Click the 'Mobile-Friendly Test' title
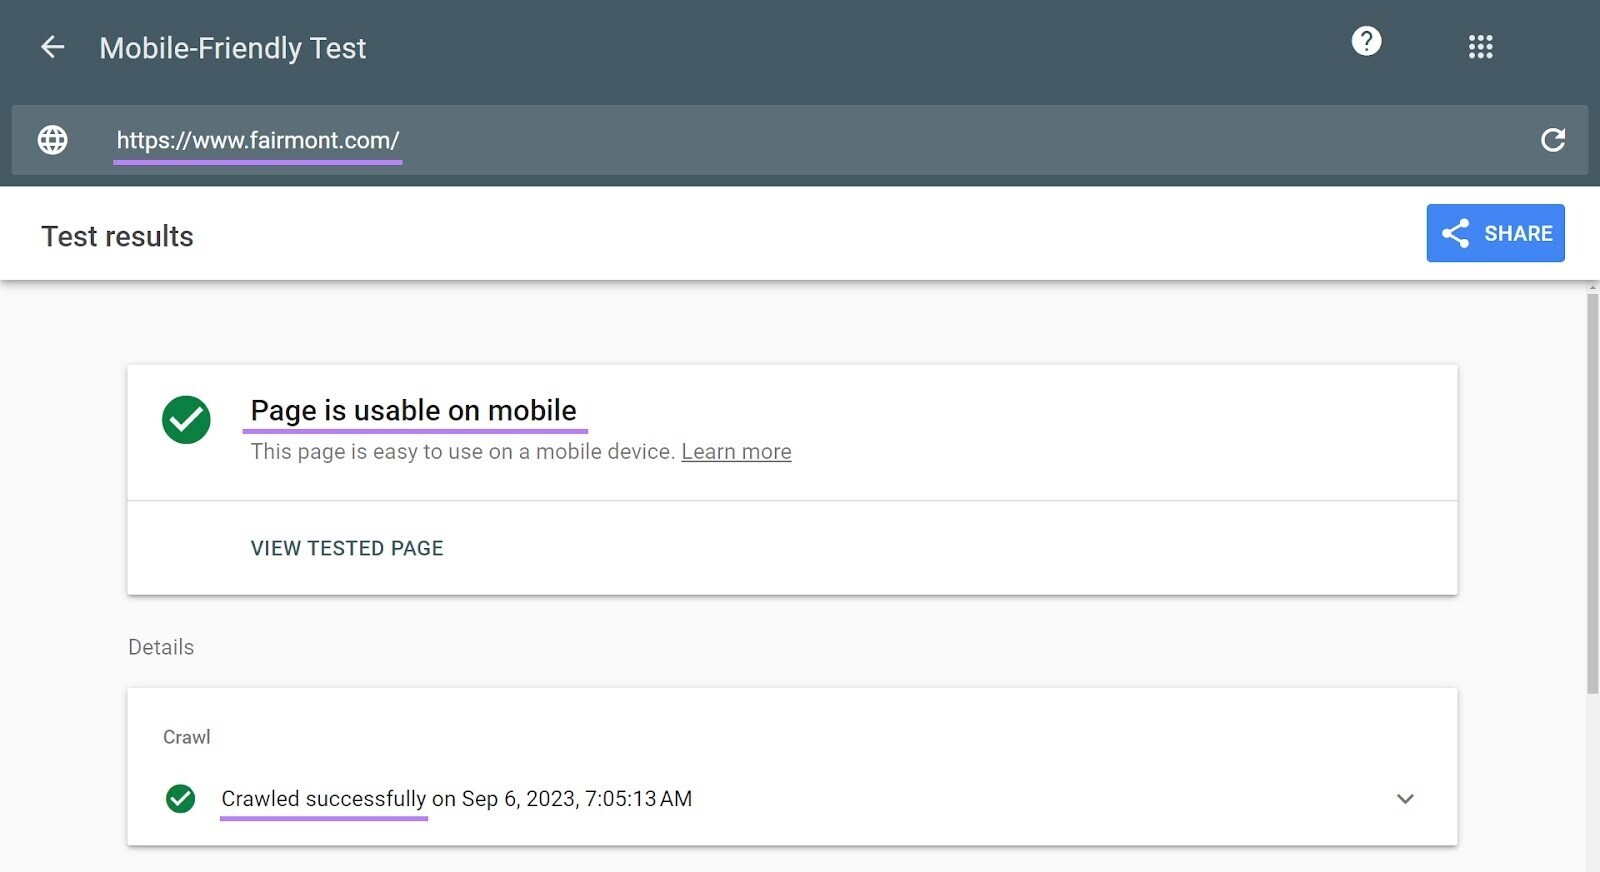Screen dimensions: 1600x872 233,48
